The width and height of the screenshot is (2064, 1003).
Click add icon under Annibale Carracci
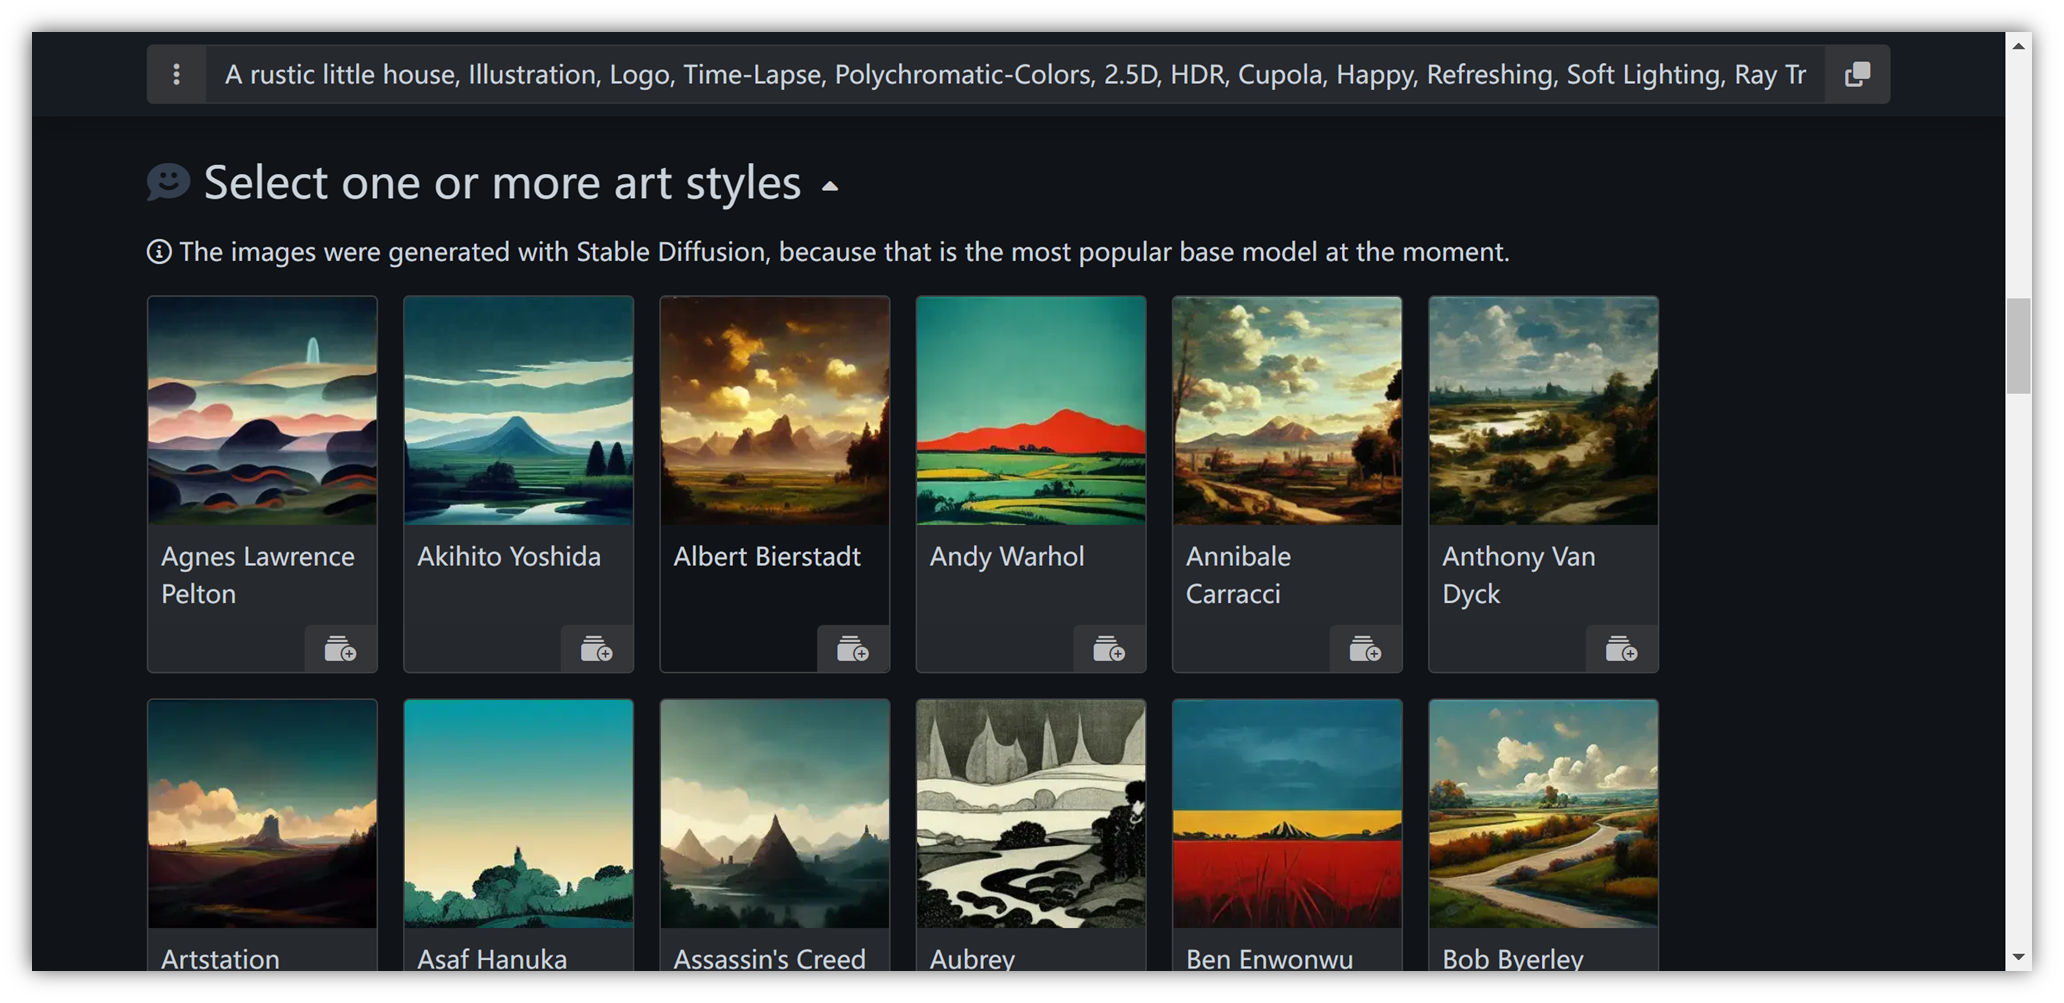coord(1364,650)
